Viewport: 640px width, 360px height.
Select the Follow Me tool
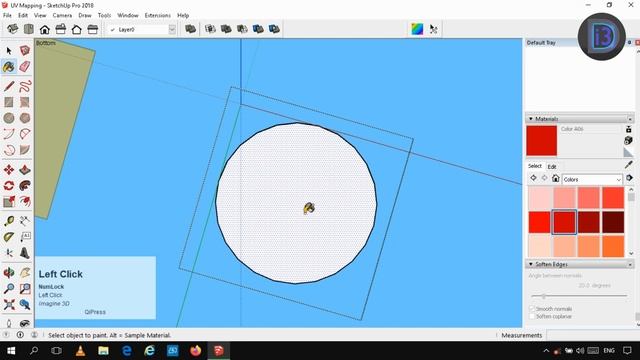[x=25, y=185]
